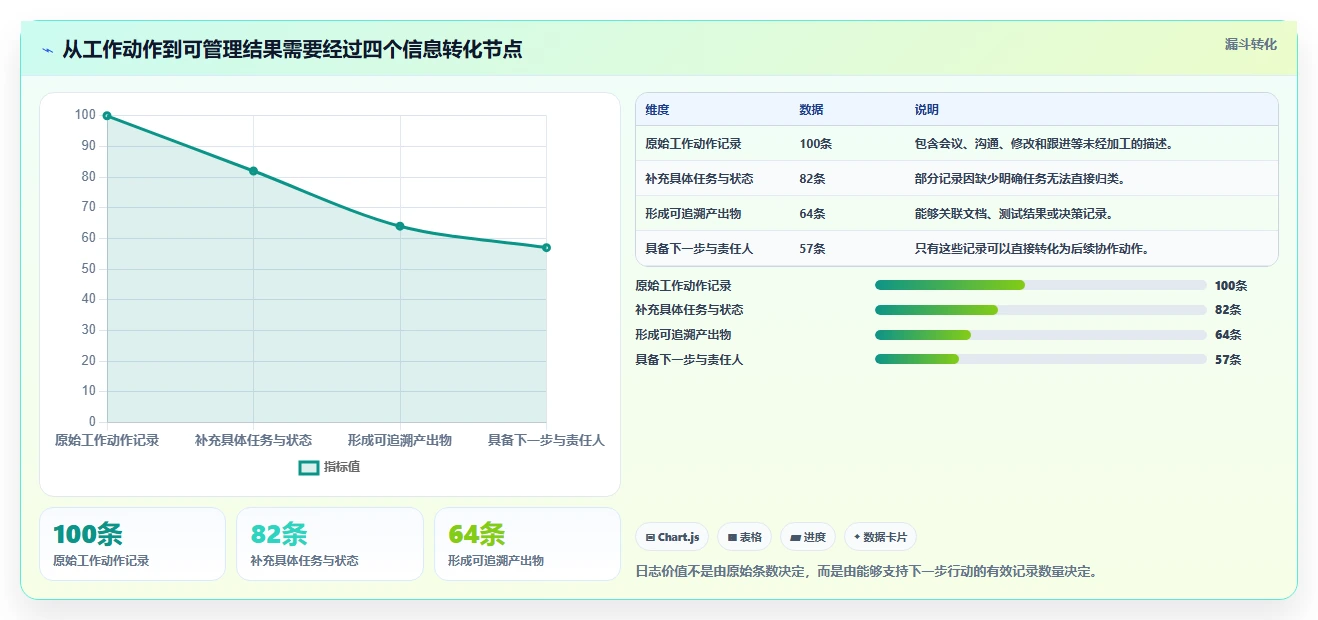
Task: Click the 100条 table data cell
Action: tap(815, 144)
